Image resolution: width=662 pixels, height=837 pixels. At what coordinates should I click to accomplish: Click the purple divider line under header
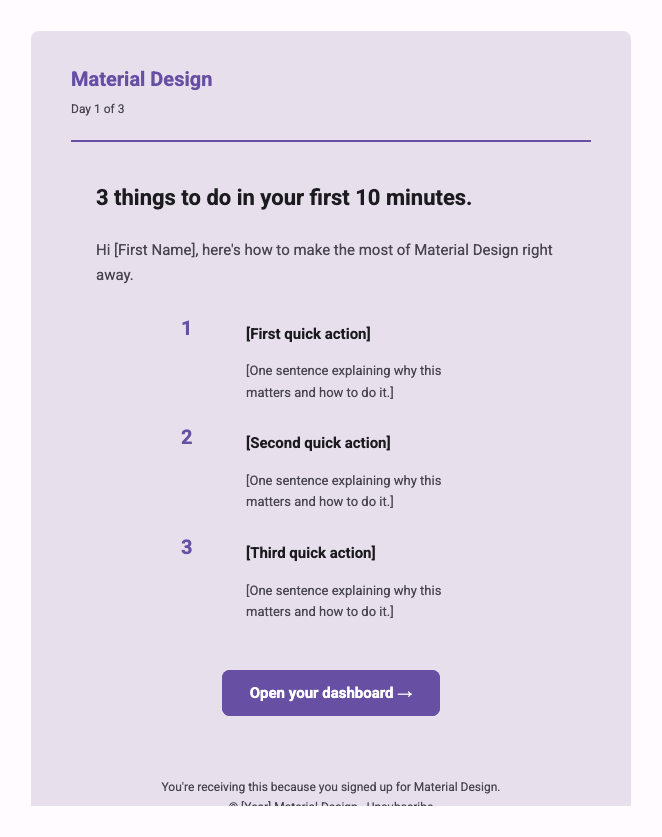330,141
